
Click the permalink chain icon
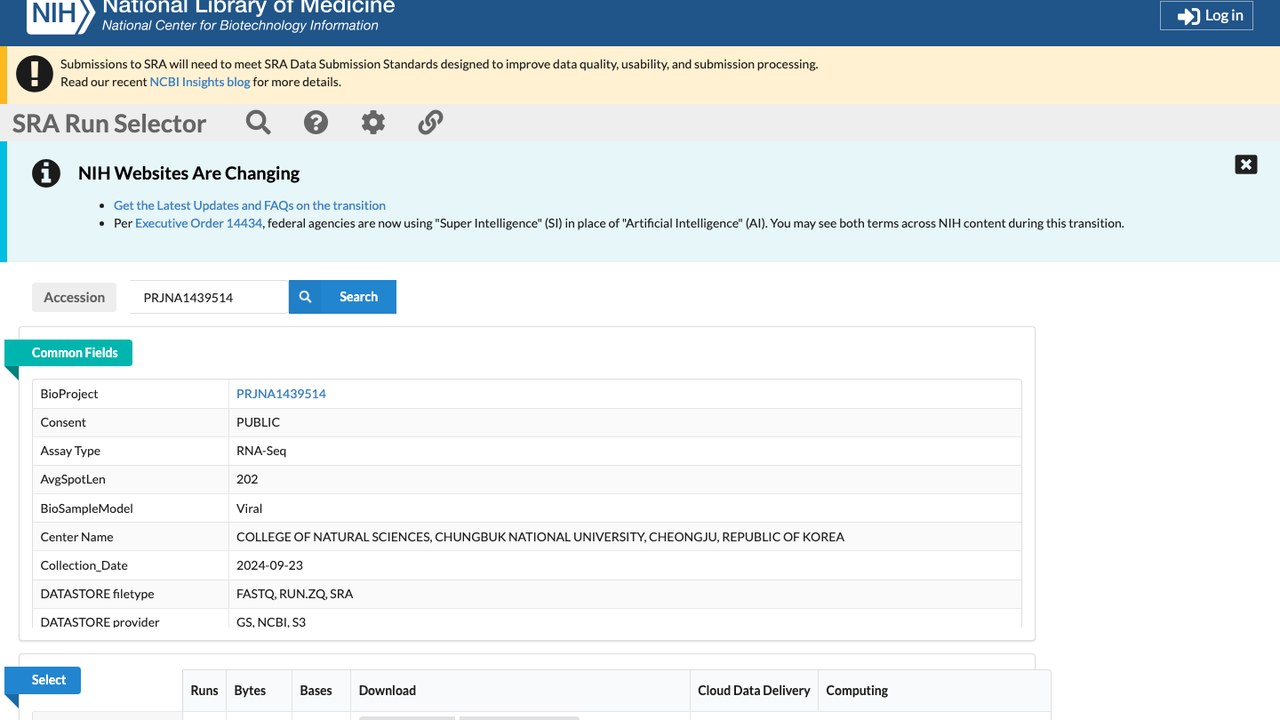click(430, 122)
